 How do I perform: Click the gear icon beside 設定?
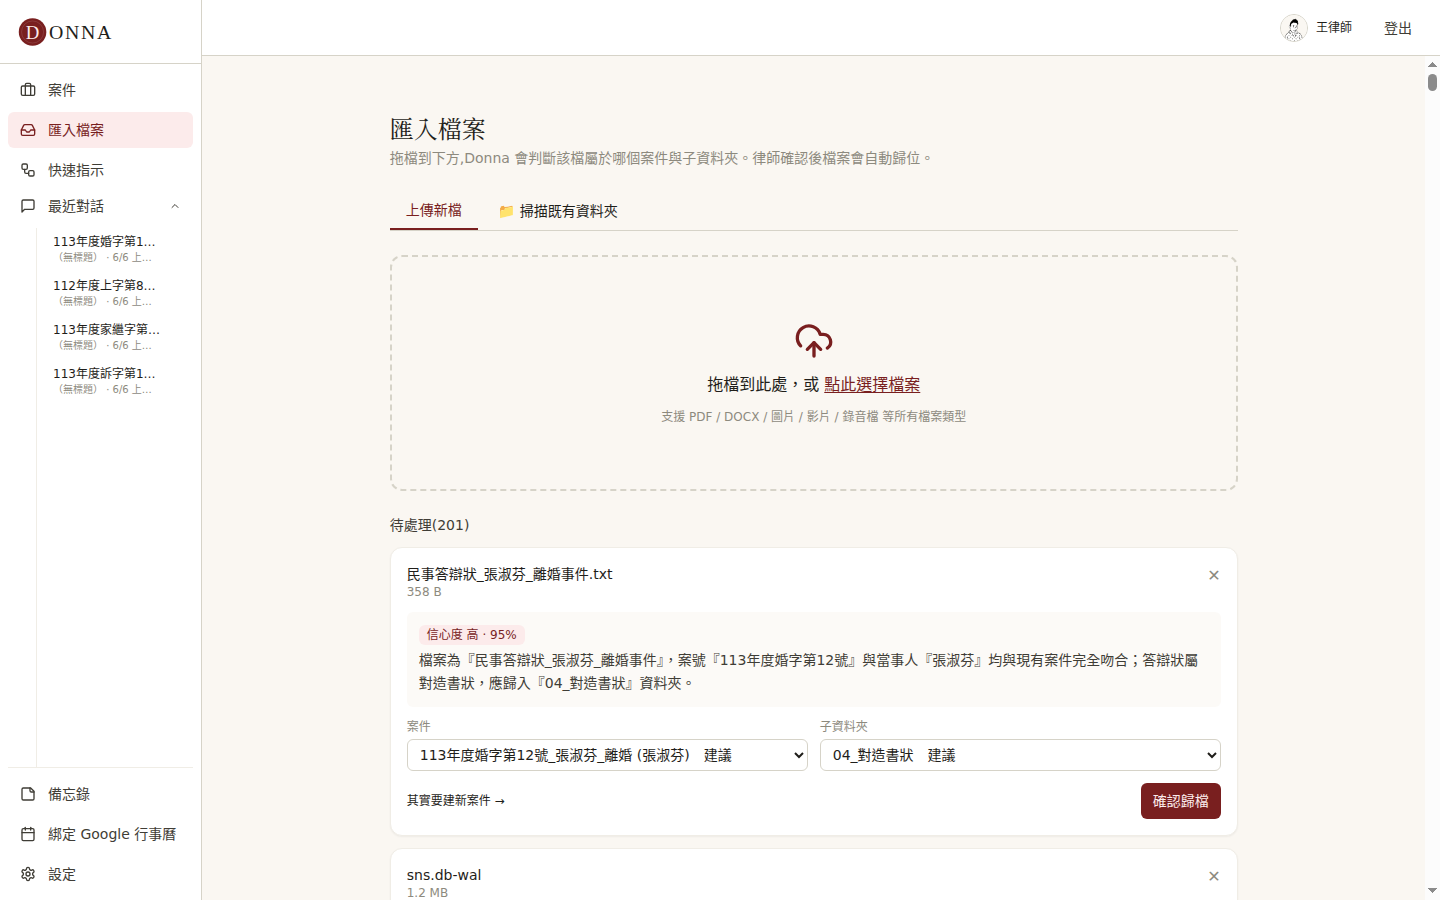pos(28,874)
